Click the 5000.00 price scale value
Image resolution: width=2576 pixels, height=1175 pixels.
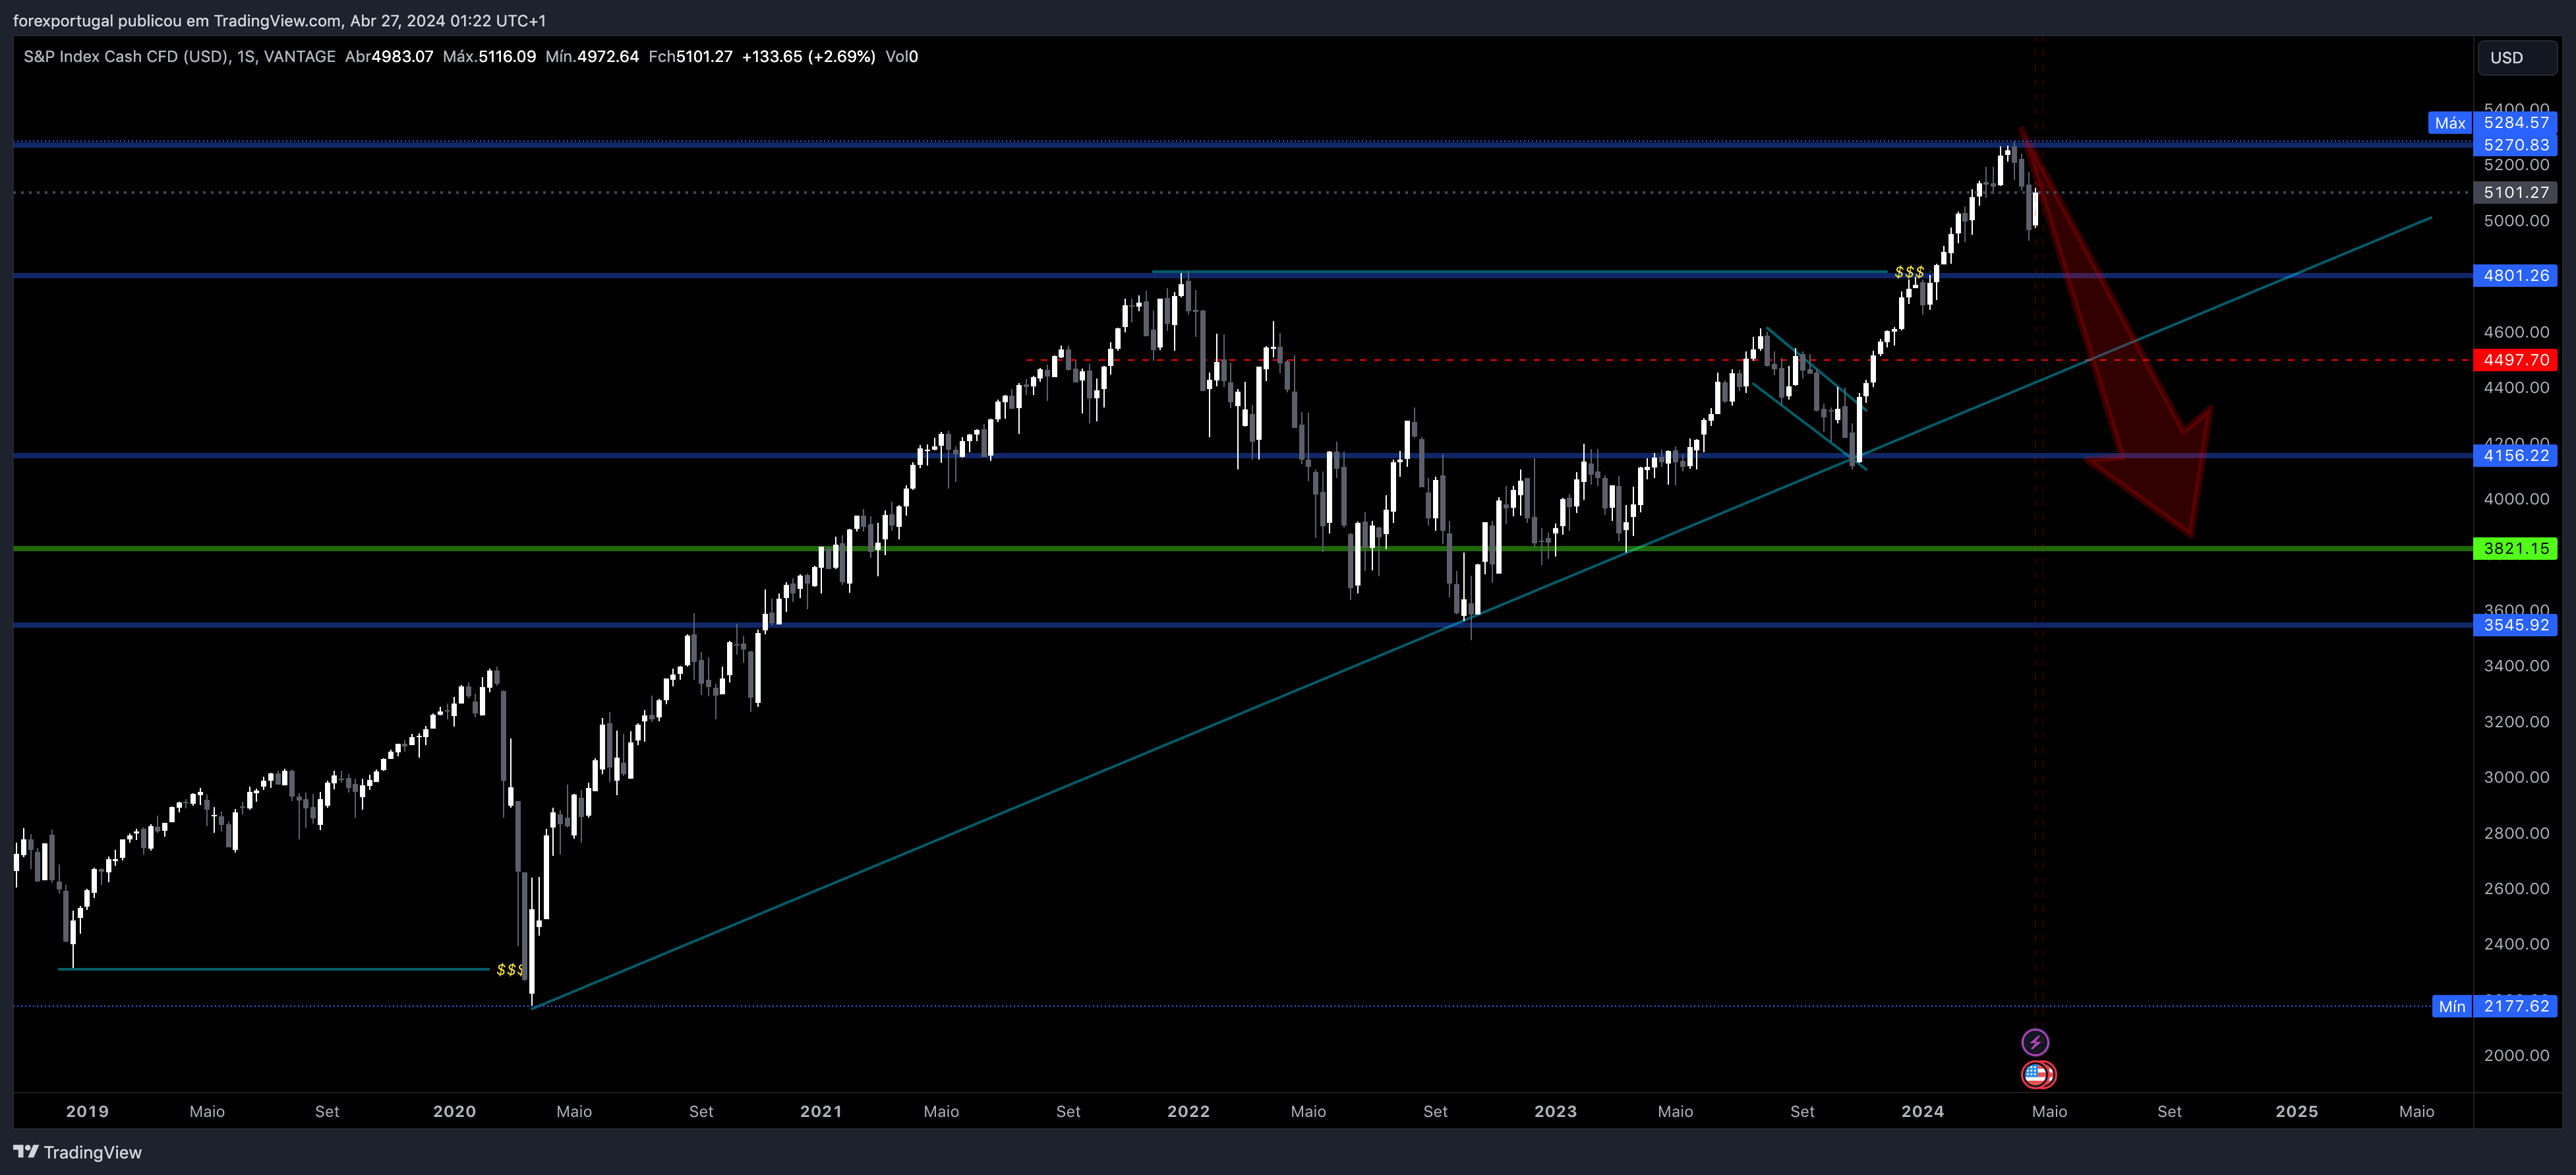[2516, 220]
